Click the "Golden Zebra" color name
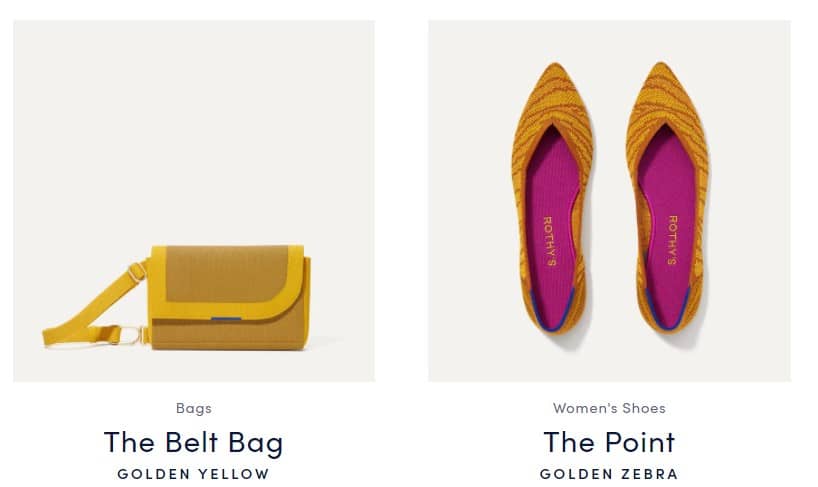 [x=609, y=474]
